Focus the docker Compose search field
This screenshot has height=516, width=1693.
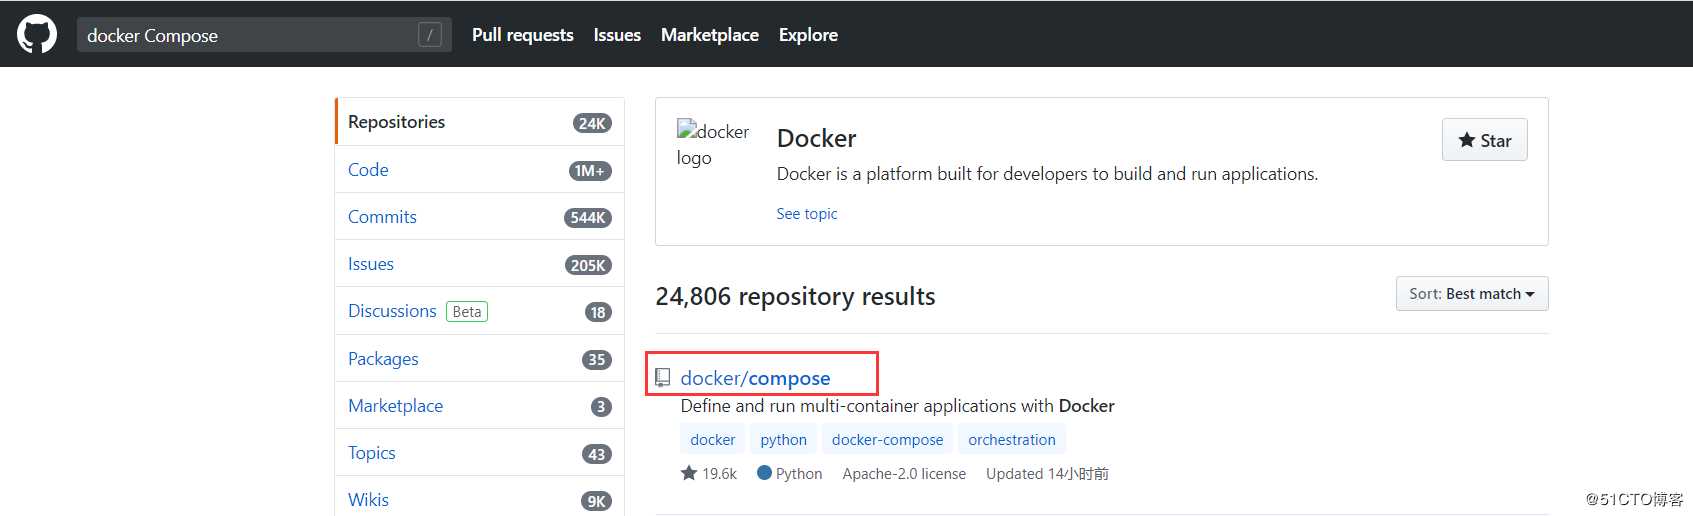coord(245,35)
